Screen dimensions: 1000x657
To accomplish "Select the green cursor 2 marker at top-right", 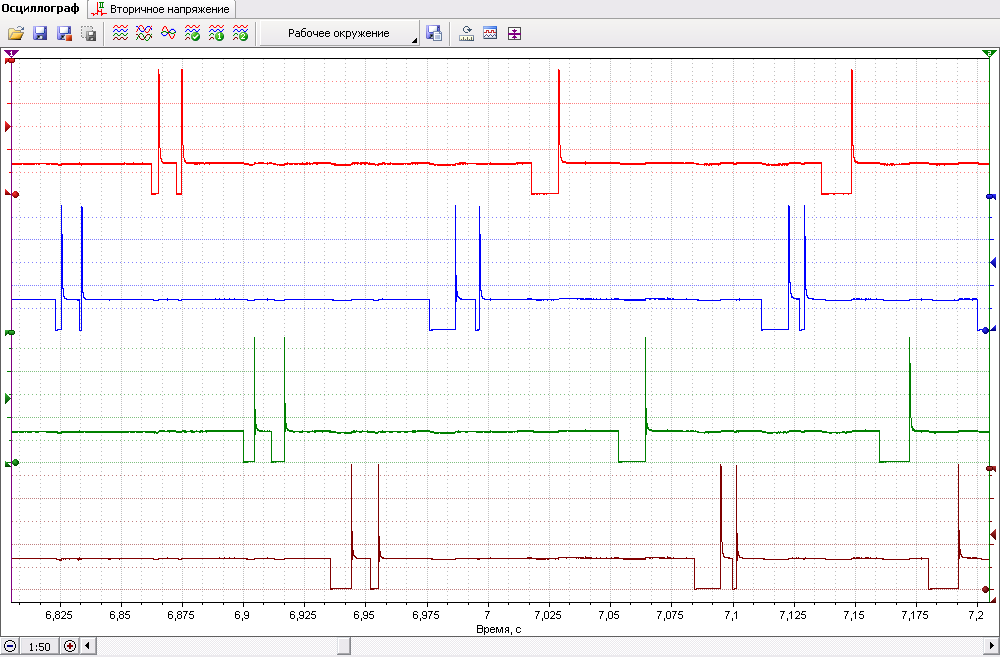I will 989,54.
